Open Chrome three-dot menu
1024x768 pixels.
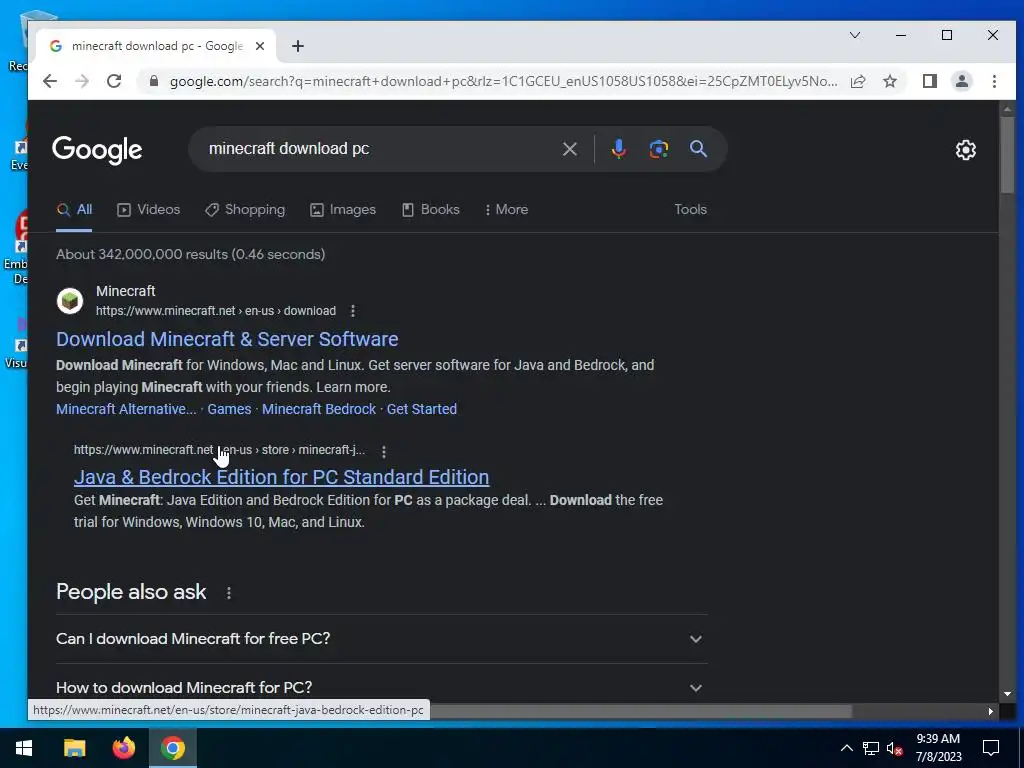(x=994, y=81)
